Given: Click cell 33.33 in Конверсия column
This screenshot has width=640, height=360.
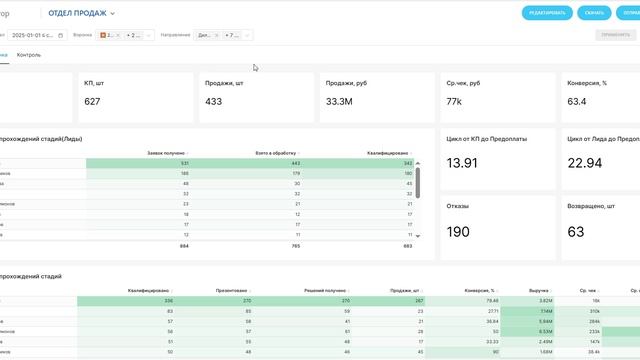Looking at the screenshot, I should click(x=493, y=342).
